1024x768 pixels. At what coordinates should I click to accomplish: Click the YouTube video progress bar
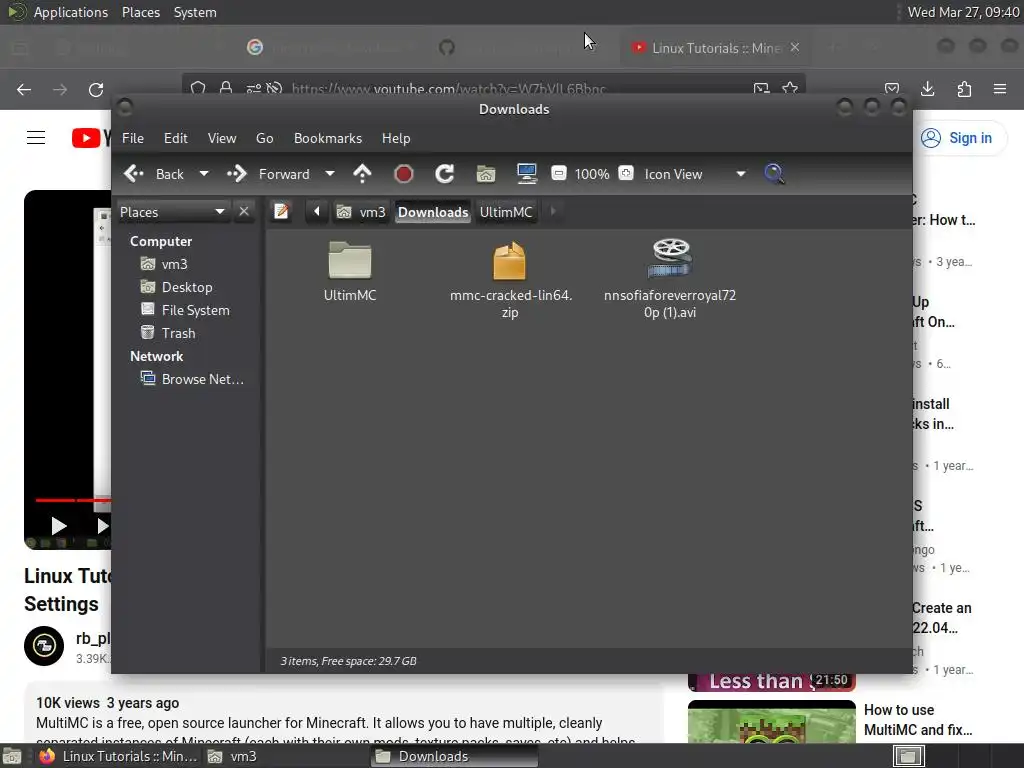click(x=73, y=500)
